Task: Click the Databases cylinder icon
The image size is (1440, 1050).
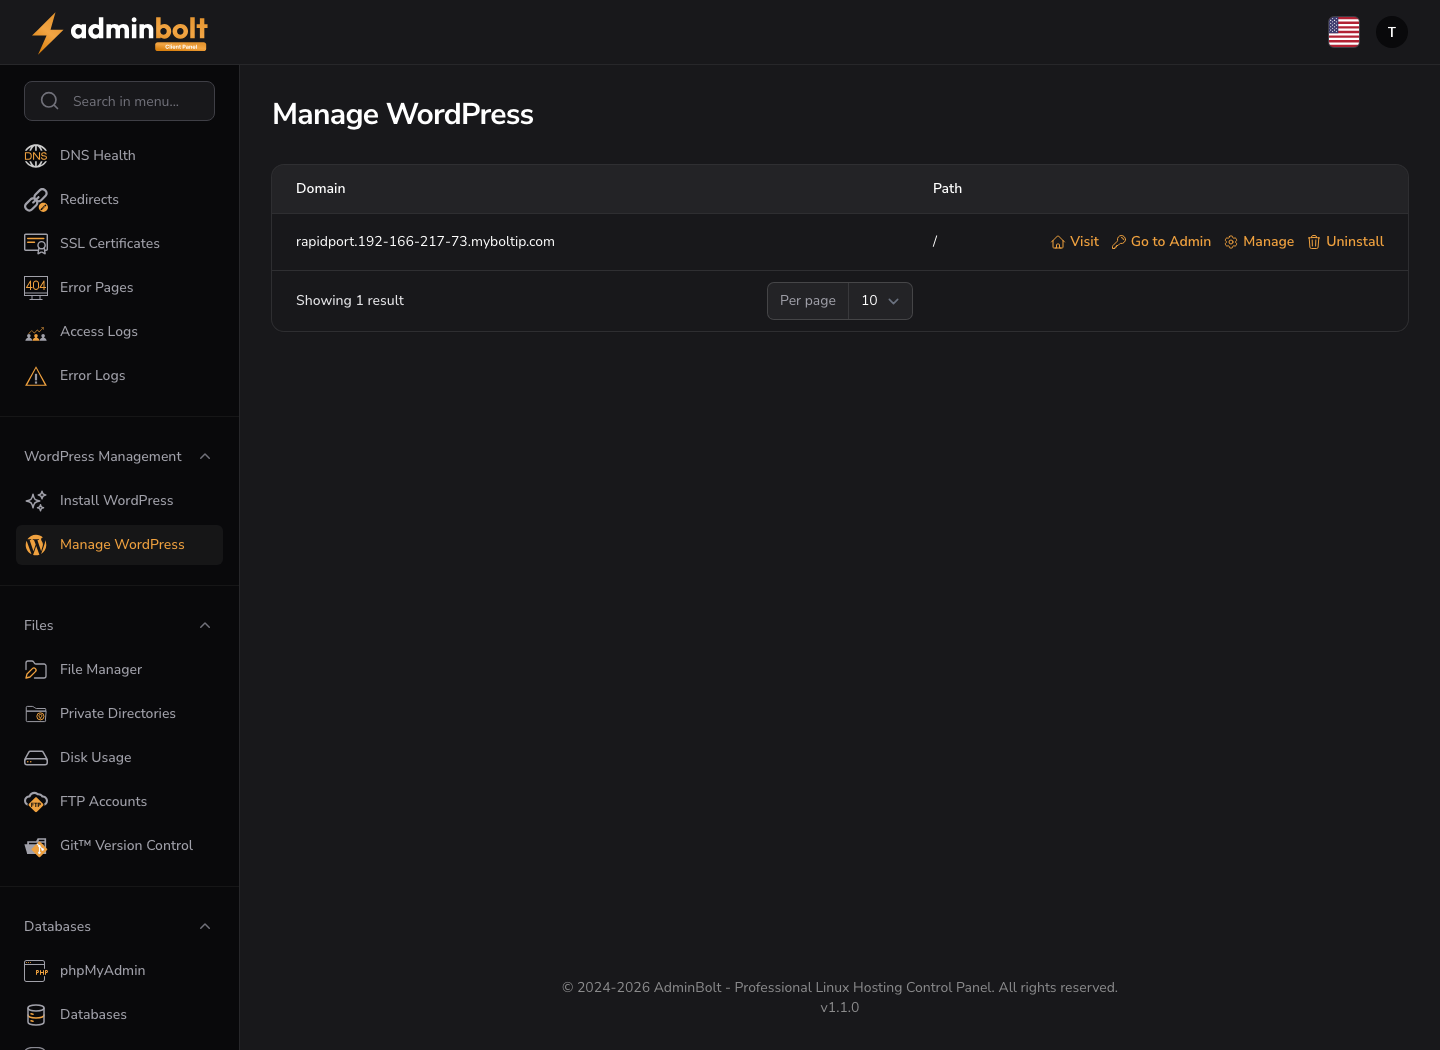Action: (x=36, y=1014)
